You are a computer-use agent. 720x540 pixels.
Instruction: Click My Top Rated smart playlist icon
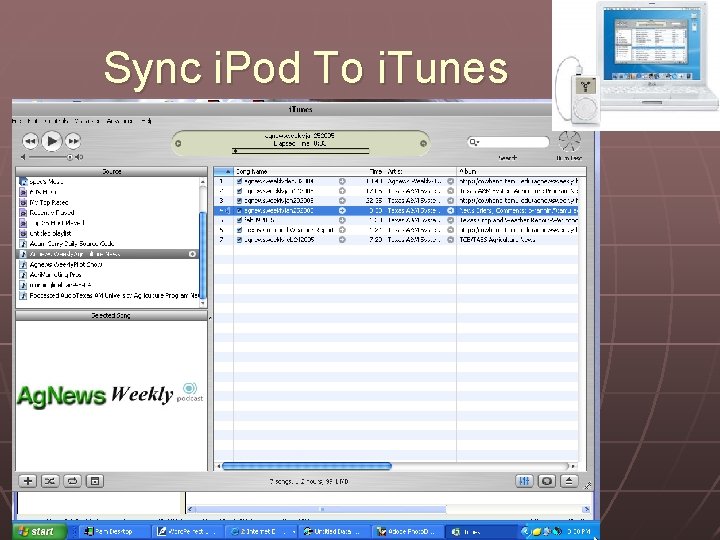23,202
